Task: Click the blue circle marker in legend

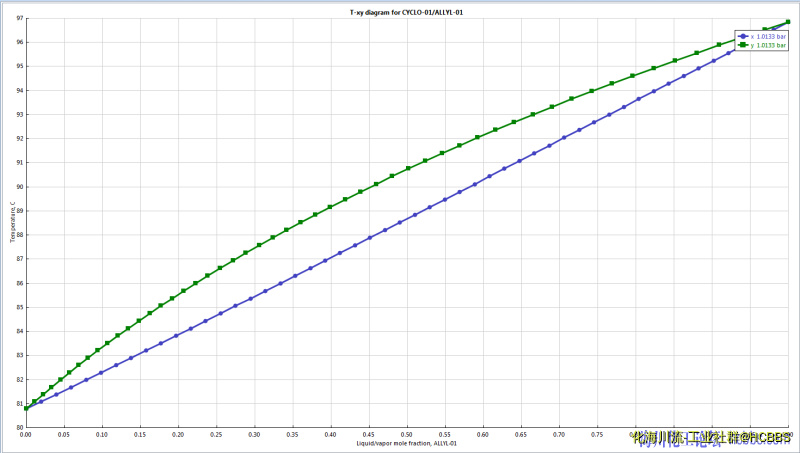Action: [x=742, y=35]
